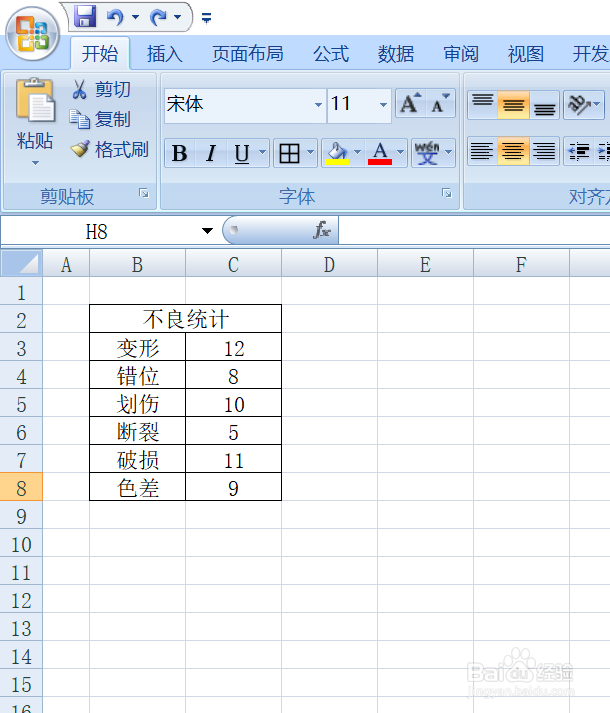Toggle align text left

point(482,151)
